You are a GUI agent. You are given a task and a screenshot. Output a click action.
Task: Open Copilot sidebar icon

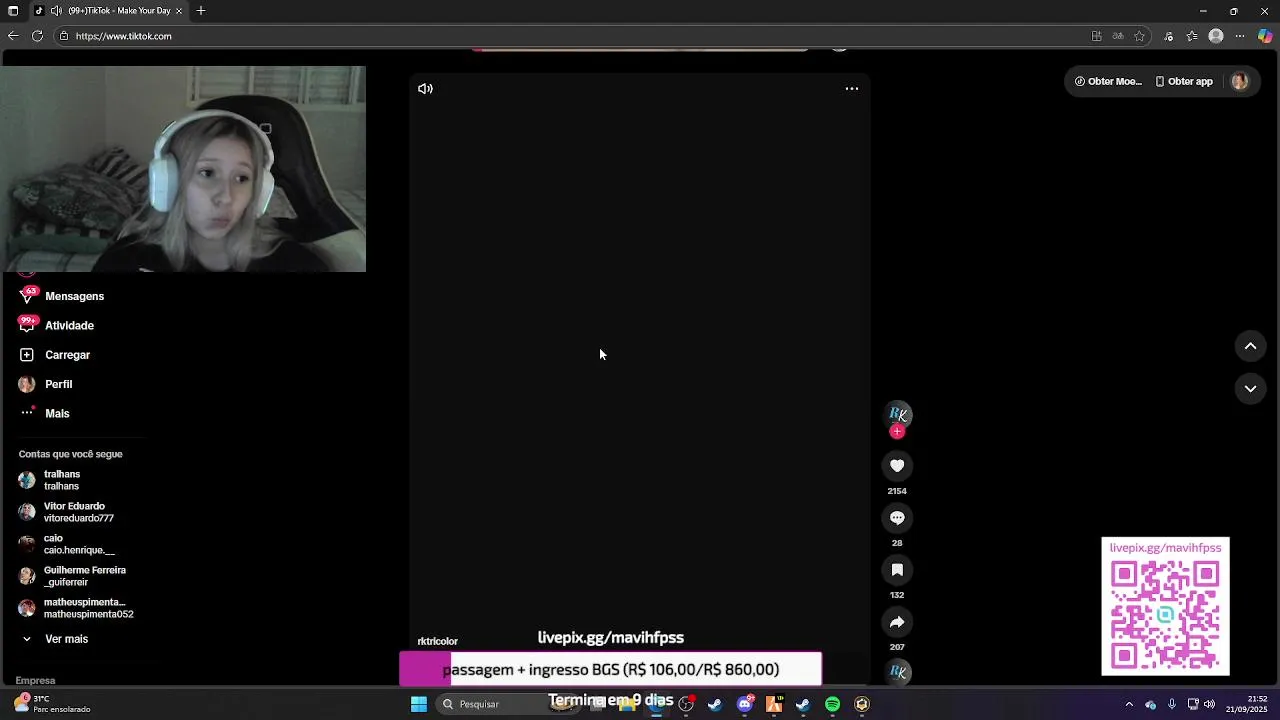pos(1265,36)
